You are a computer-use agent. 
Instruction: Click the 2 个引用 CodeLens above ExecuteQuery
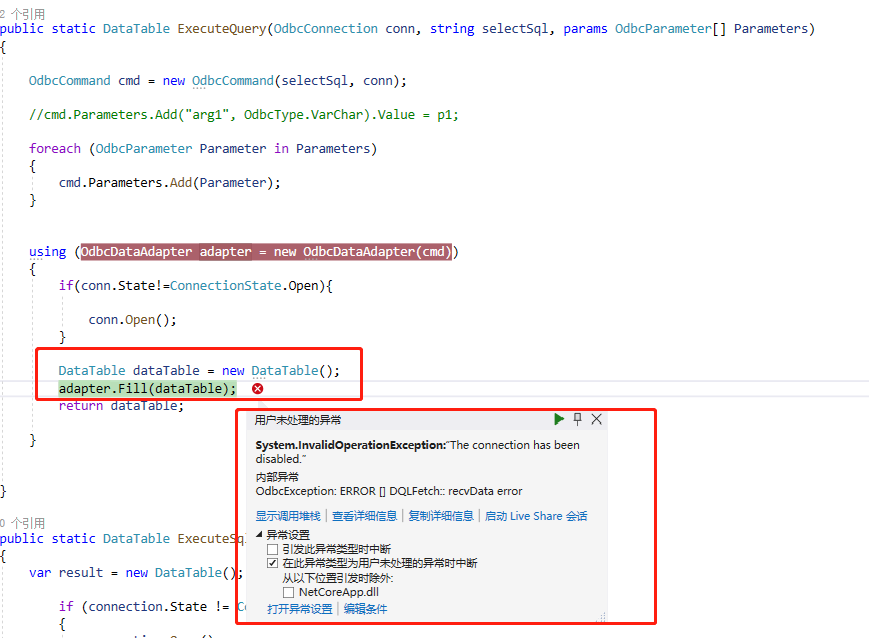pos(22,13)
